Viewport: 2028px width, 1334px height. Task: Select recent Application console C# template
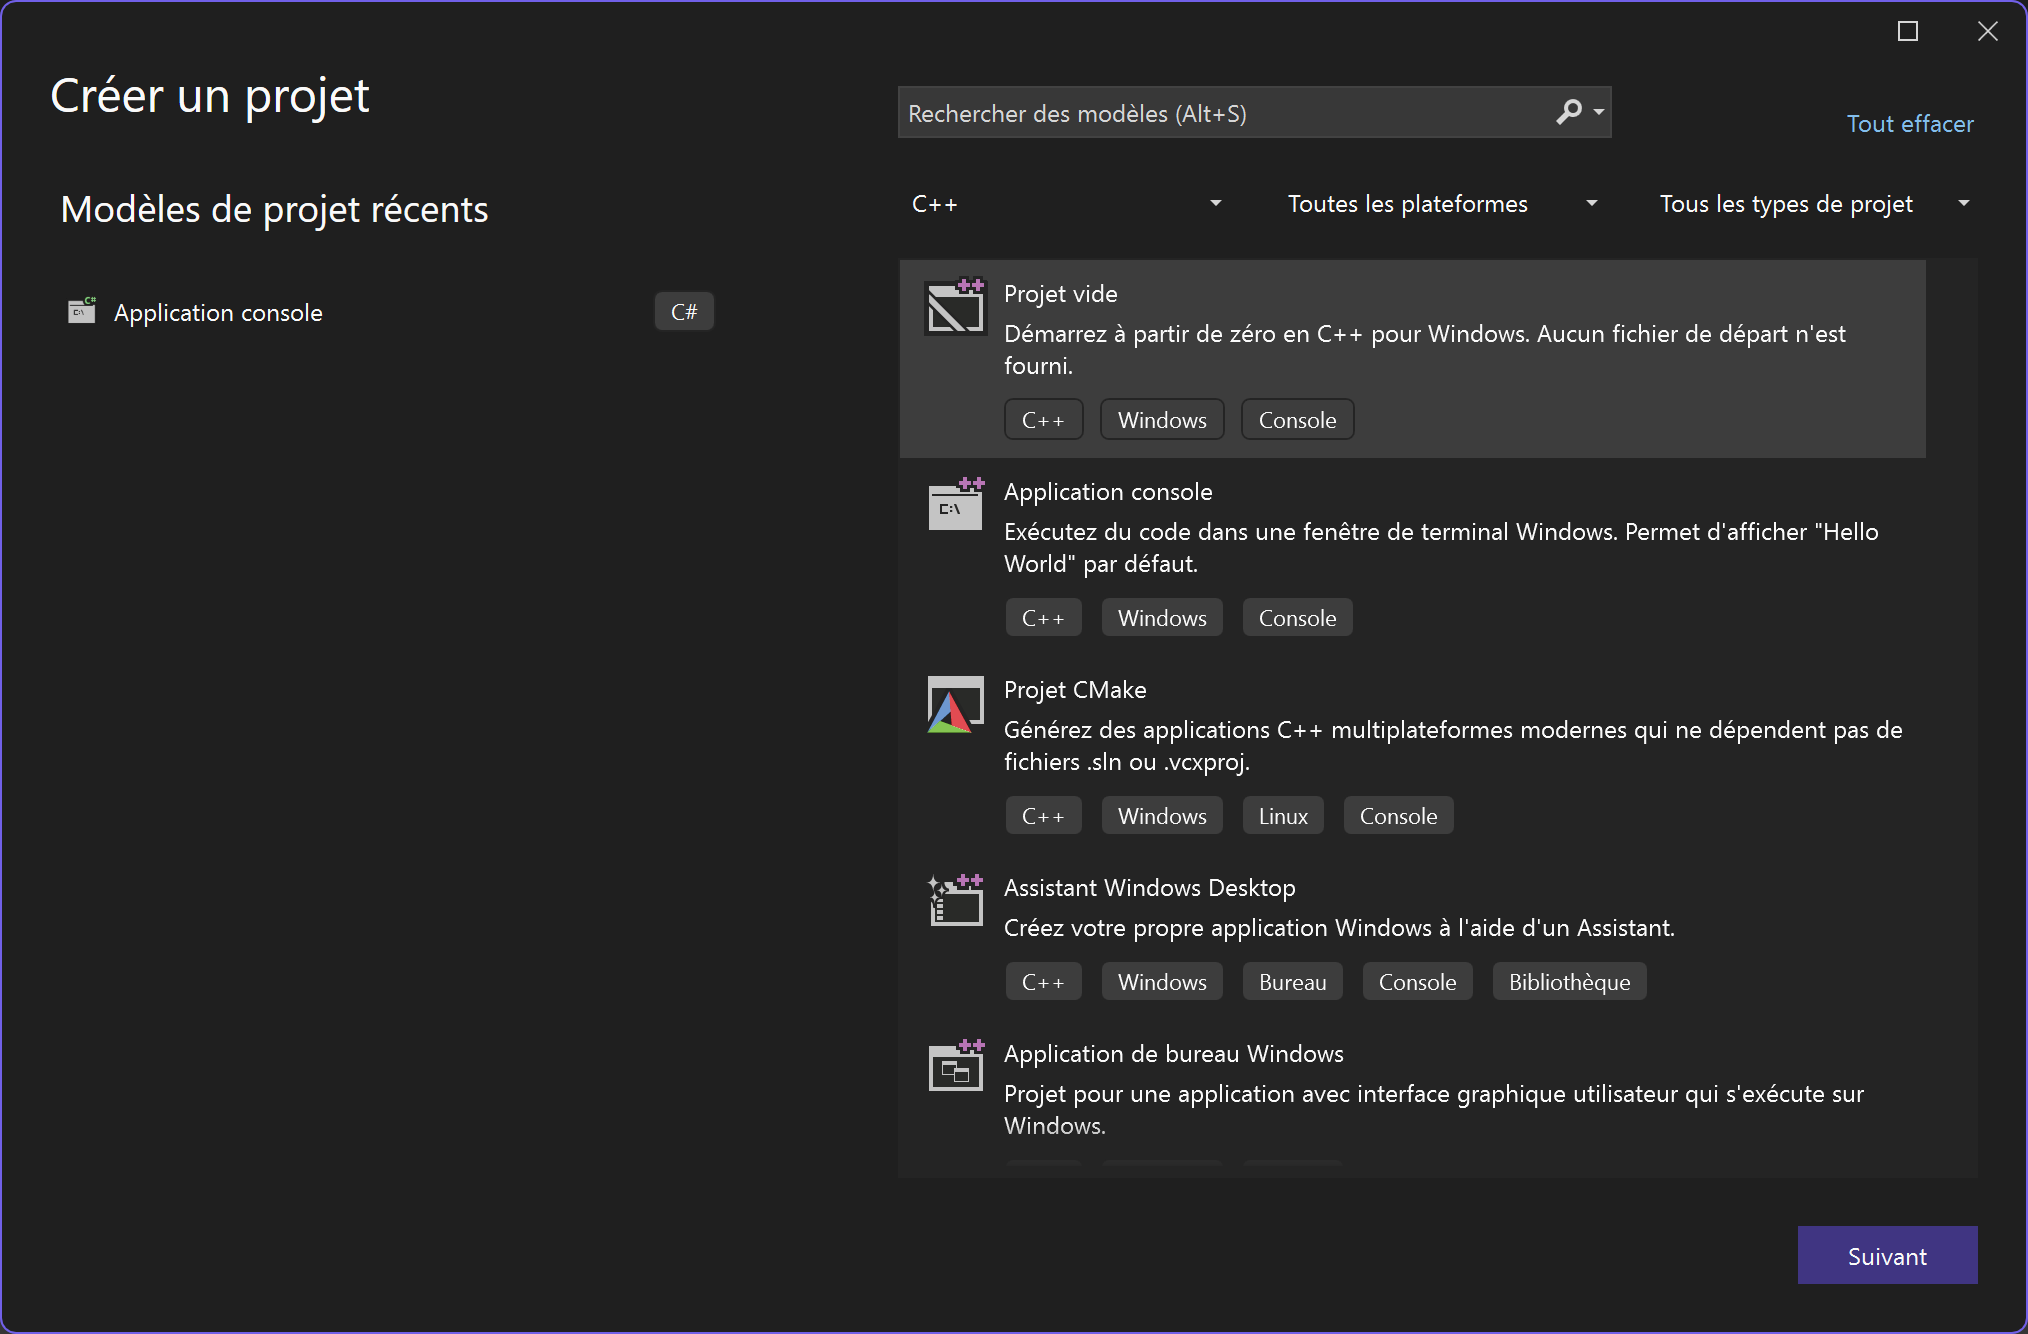click(x=218, y=313)
